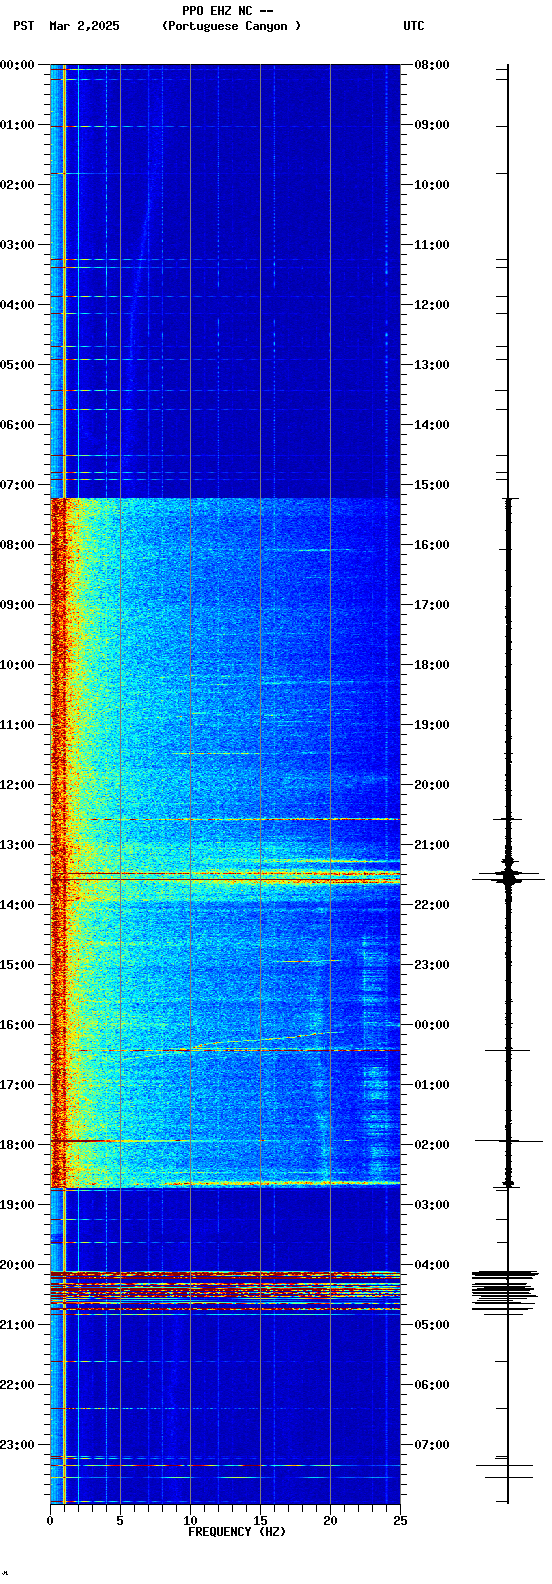Click the UTC time label '20:00'
The width and height of the screenshot is (552, 1584).
431,785
